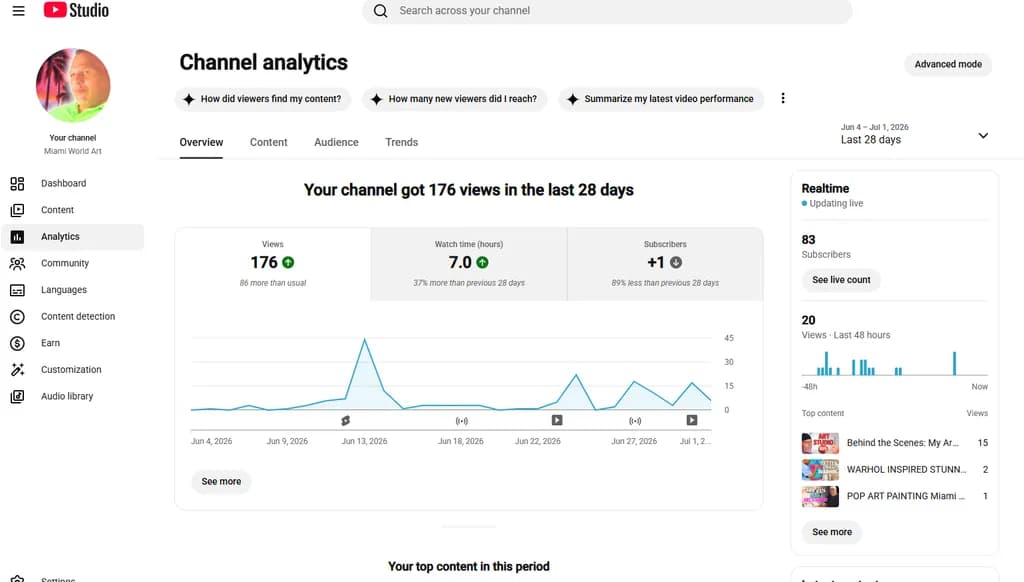Screen dimensions: 1024x582
Task: Click the Shorts marker on chart timeline
Action: [345, 421]
